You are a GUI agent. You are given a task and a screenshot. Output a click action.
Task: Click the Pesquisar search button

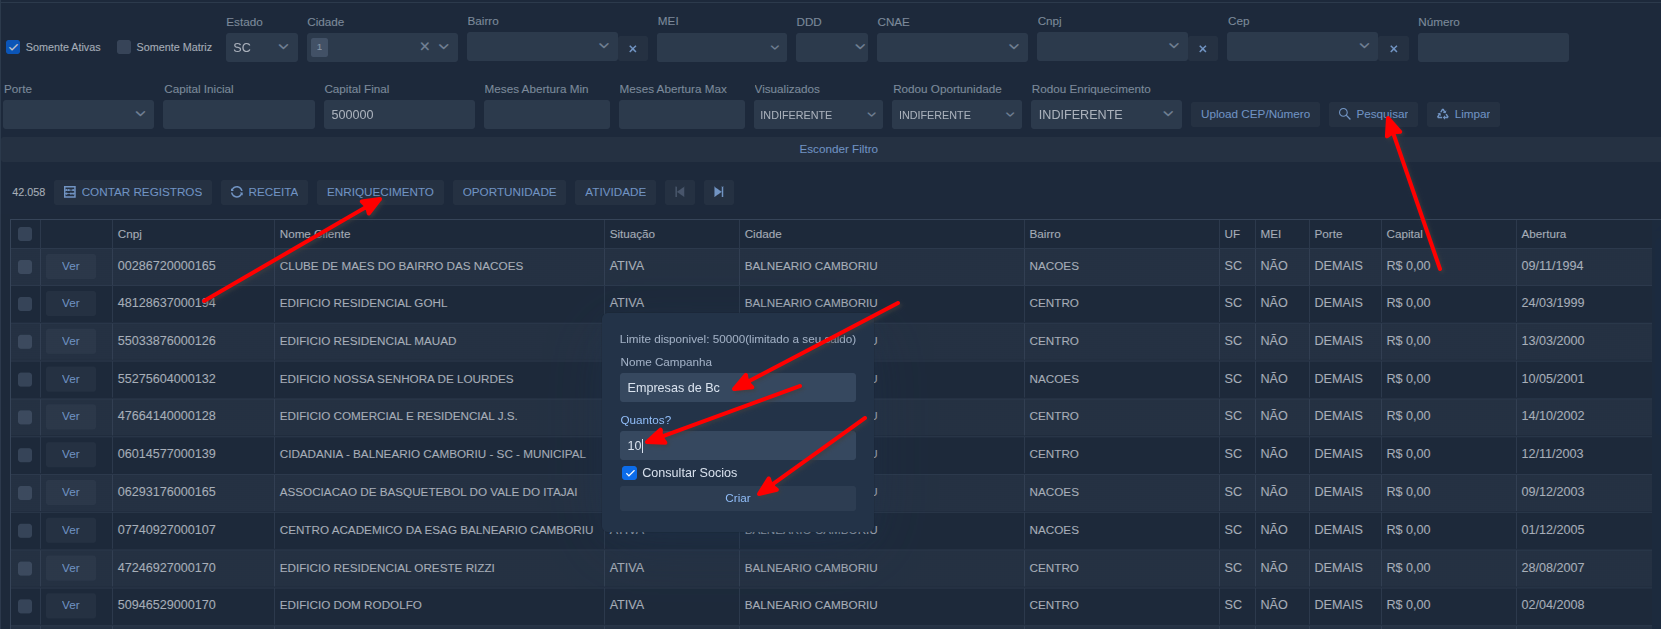coord(1373,114)
